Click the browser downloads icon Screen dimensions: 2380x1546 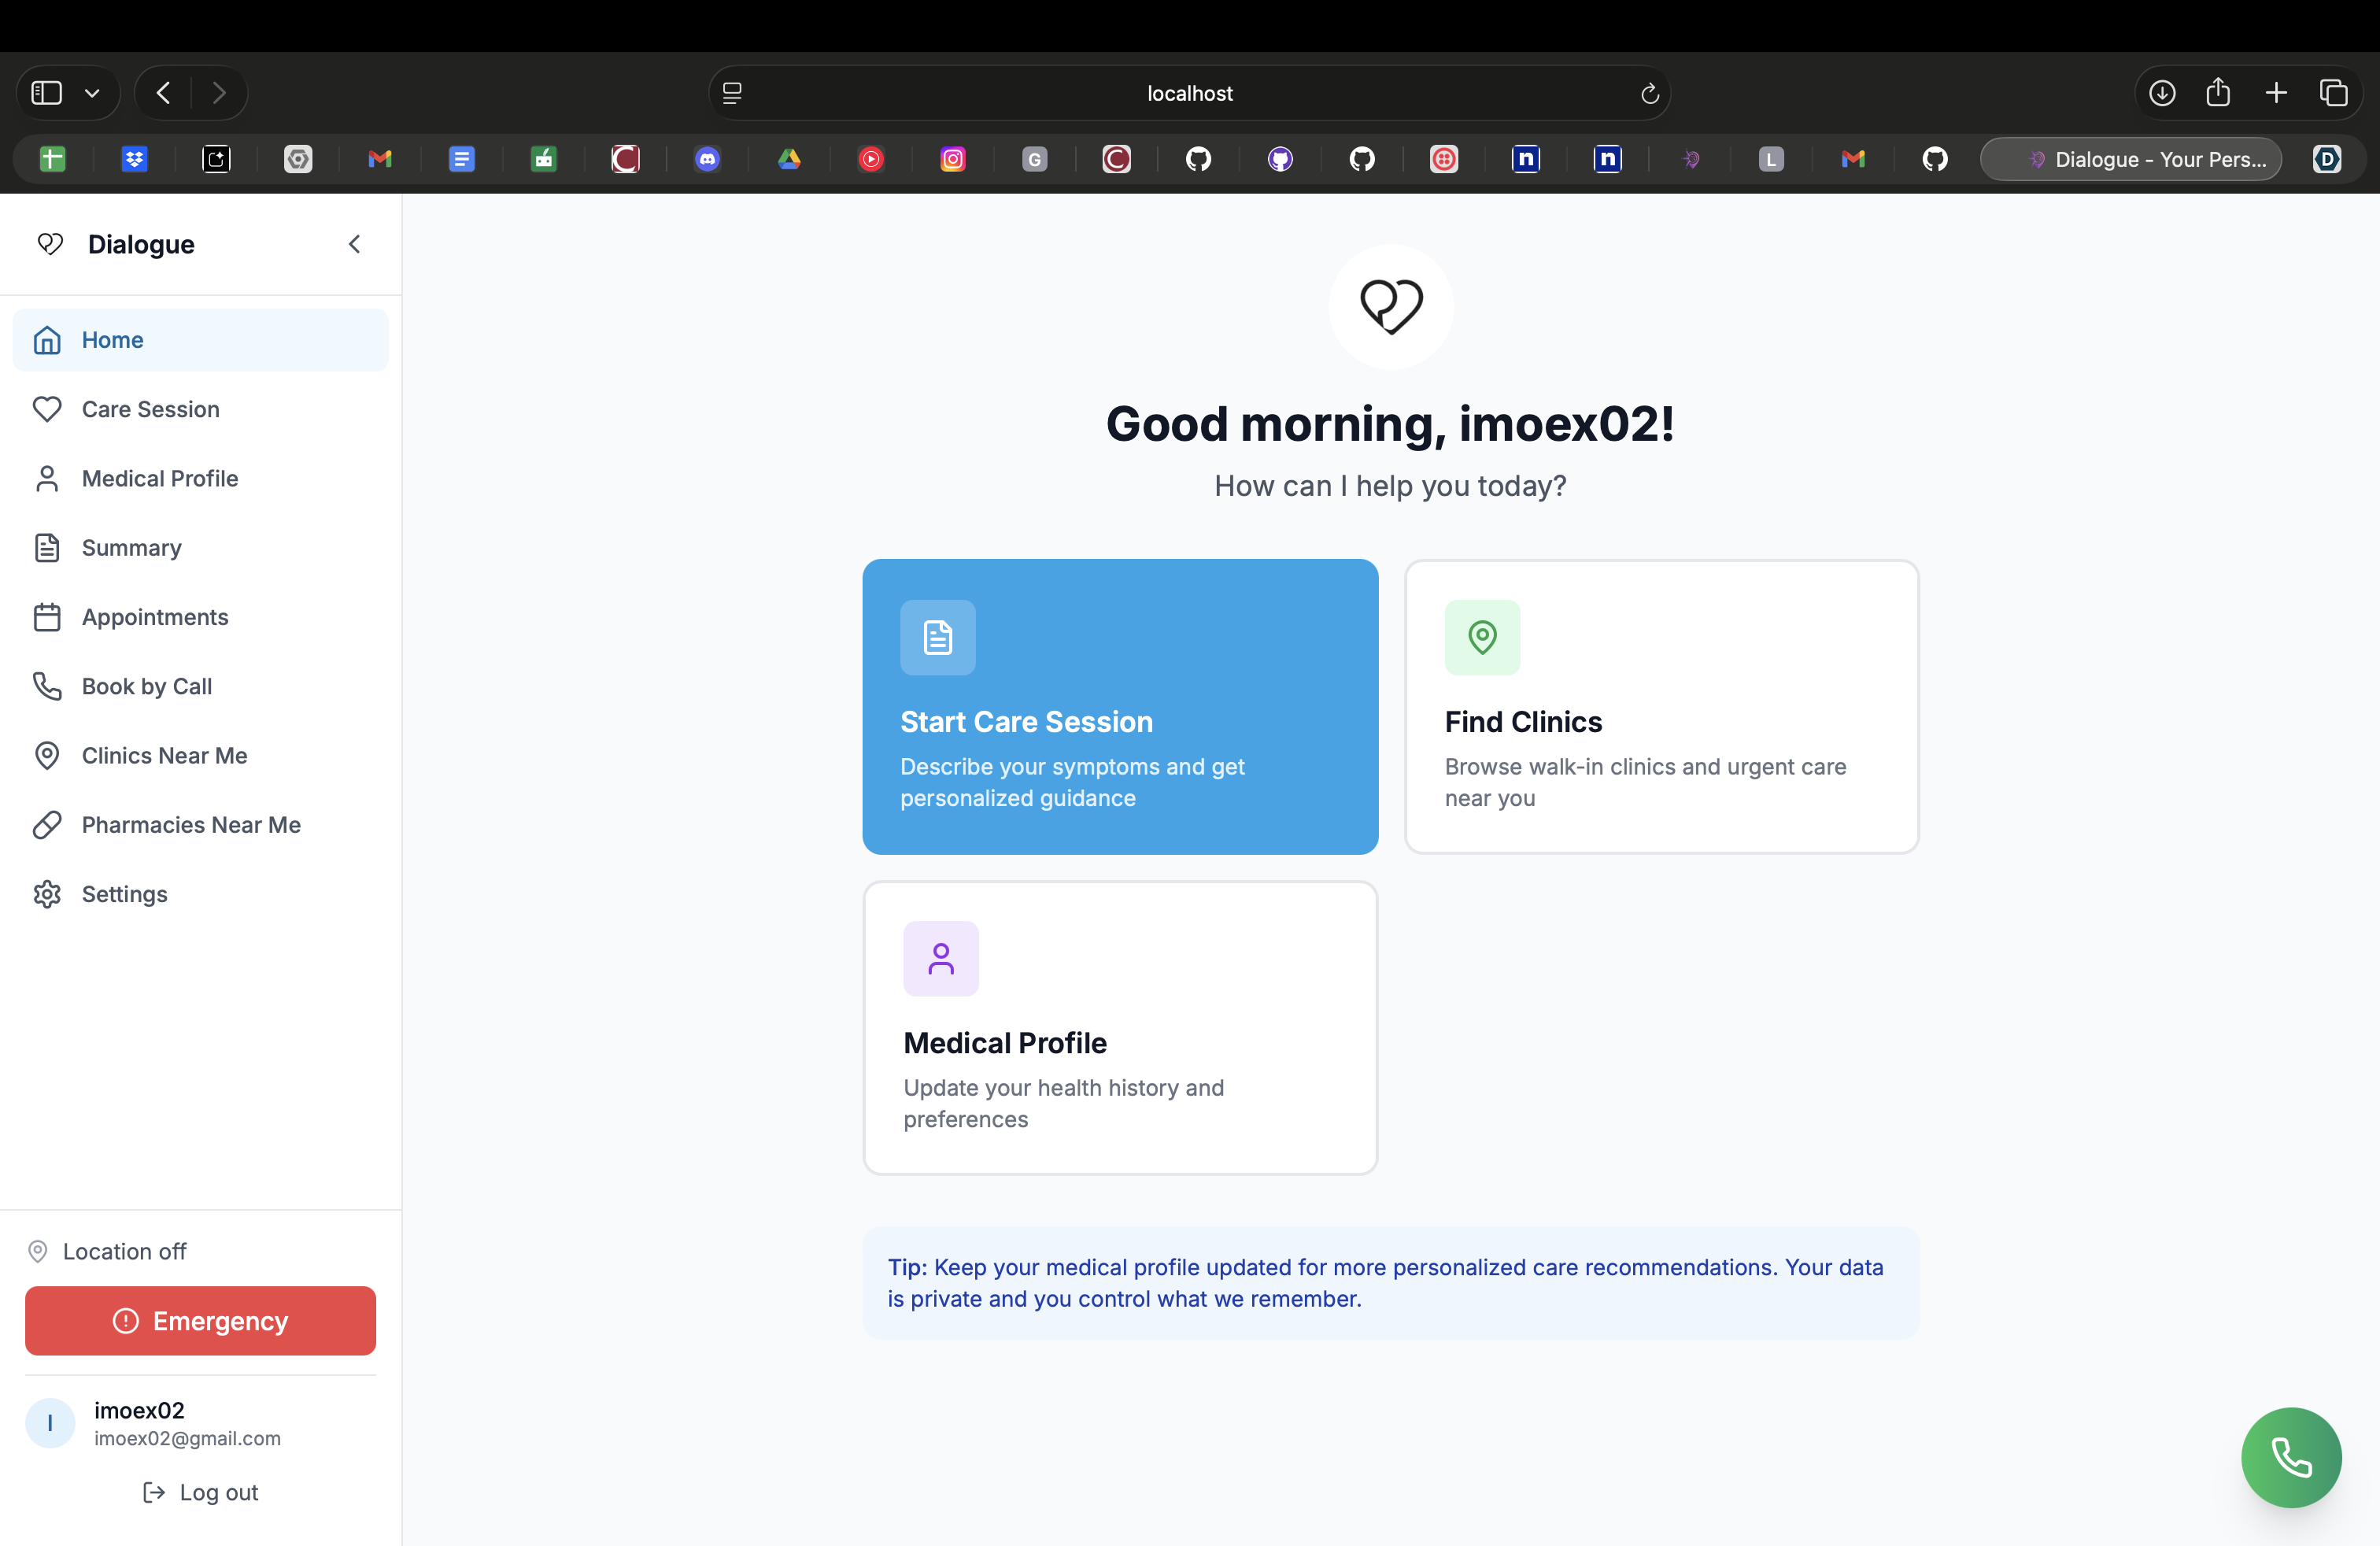tap(2161, 93)
